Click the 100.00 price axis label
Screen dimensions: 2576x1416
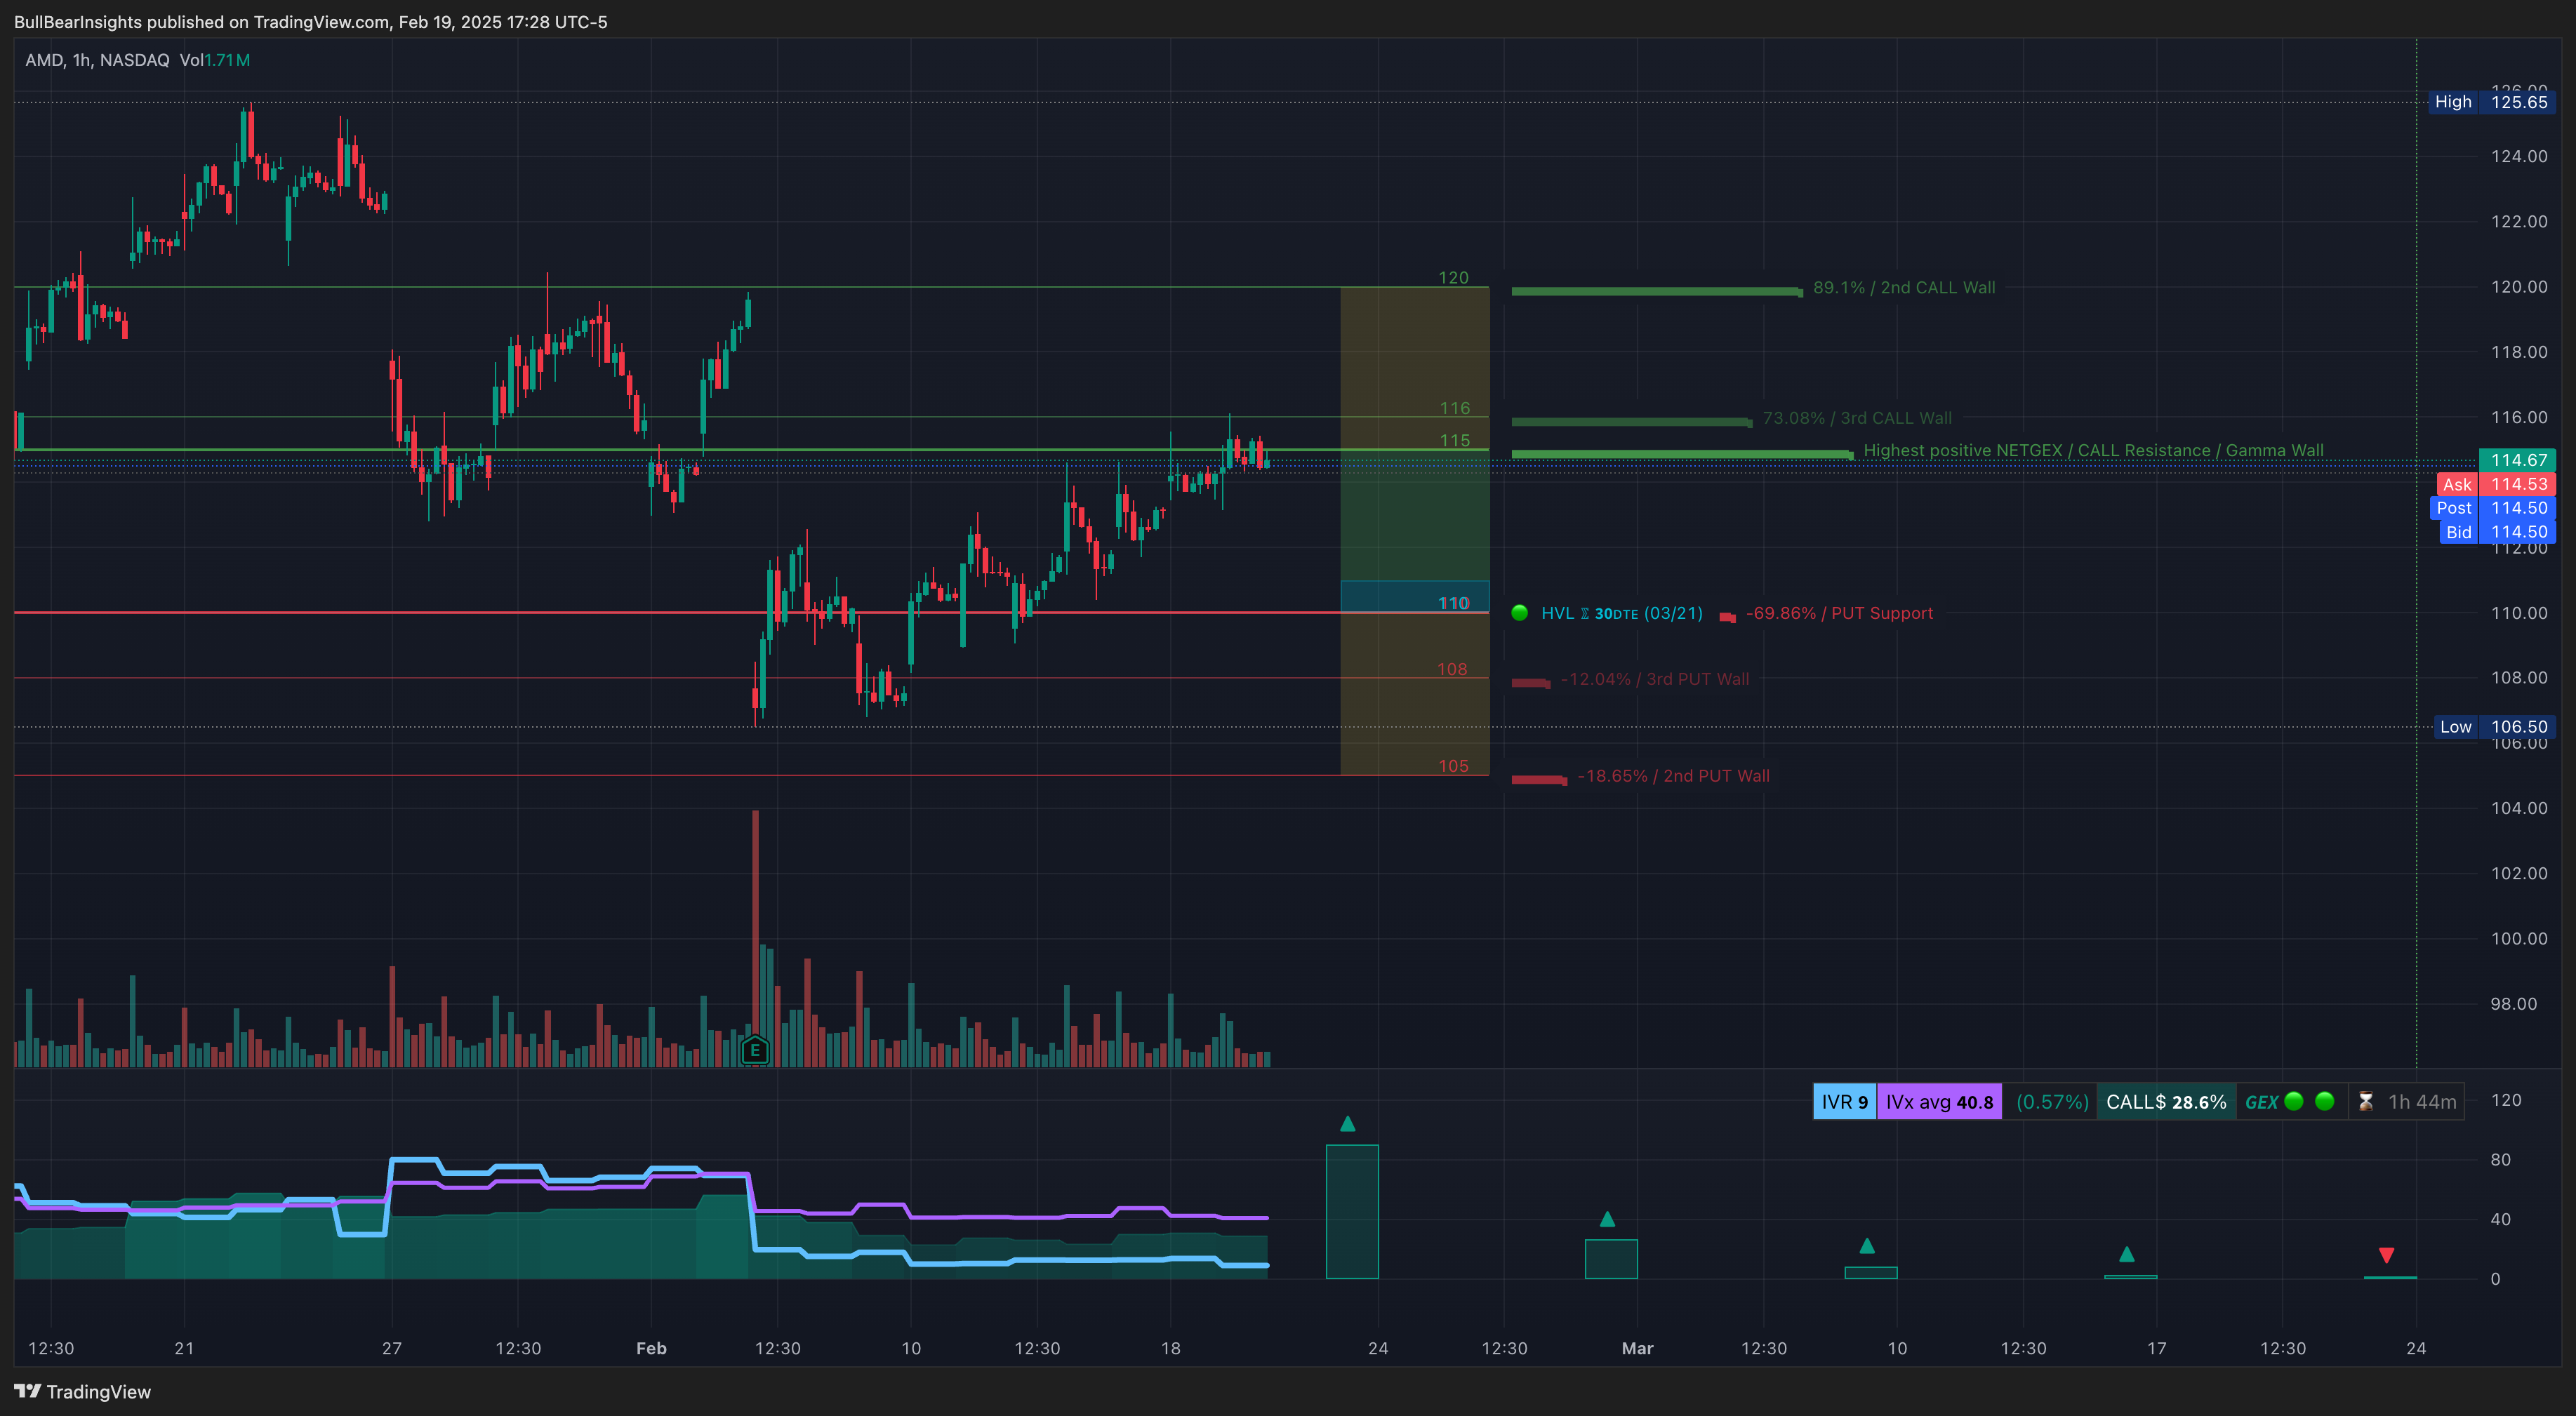(x=2519, y=938)
